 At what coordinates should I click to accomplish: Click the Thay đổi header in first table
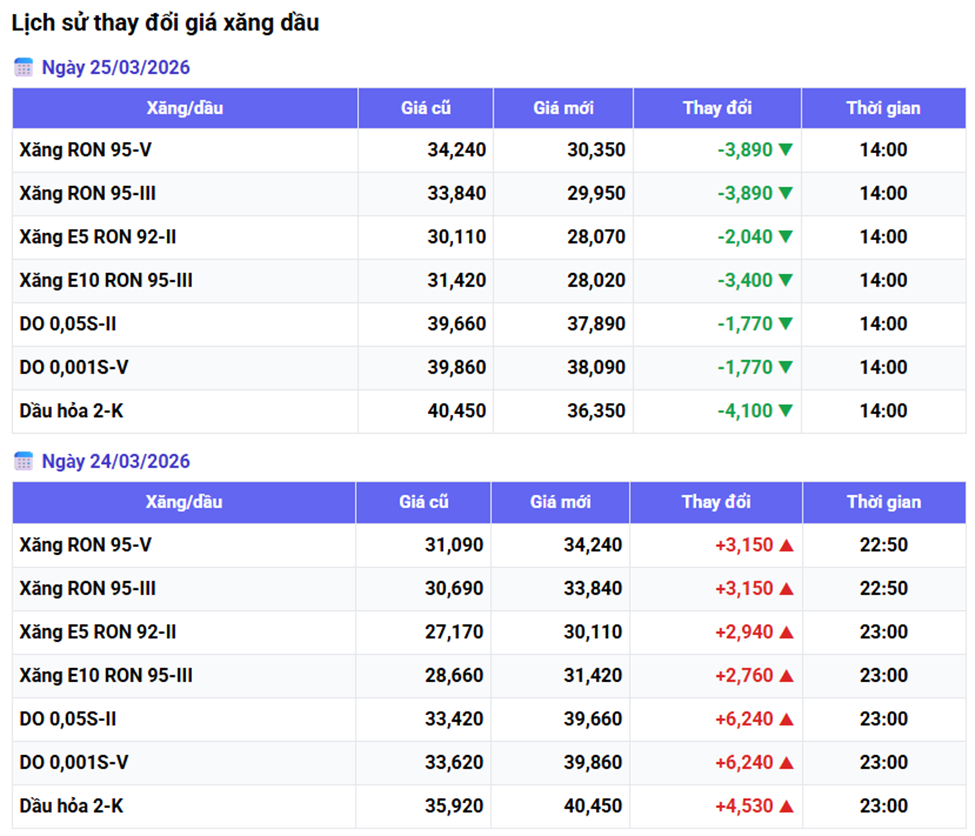pyautogui.click(x=717, y=108)
